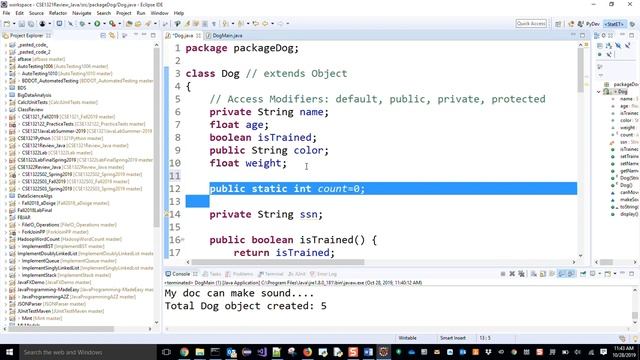Select the FBIAR project
The image size is (640, 360).
click(24, 218)
